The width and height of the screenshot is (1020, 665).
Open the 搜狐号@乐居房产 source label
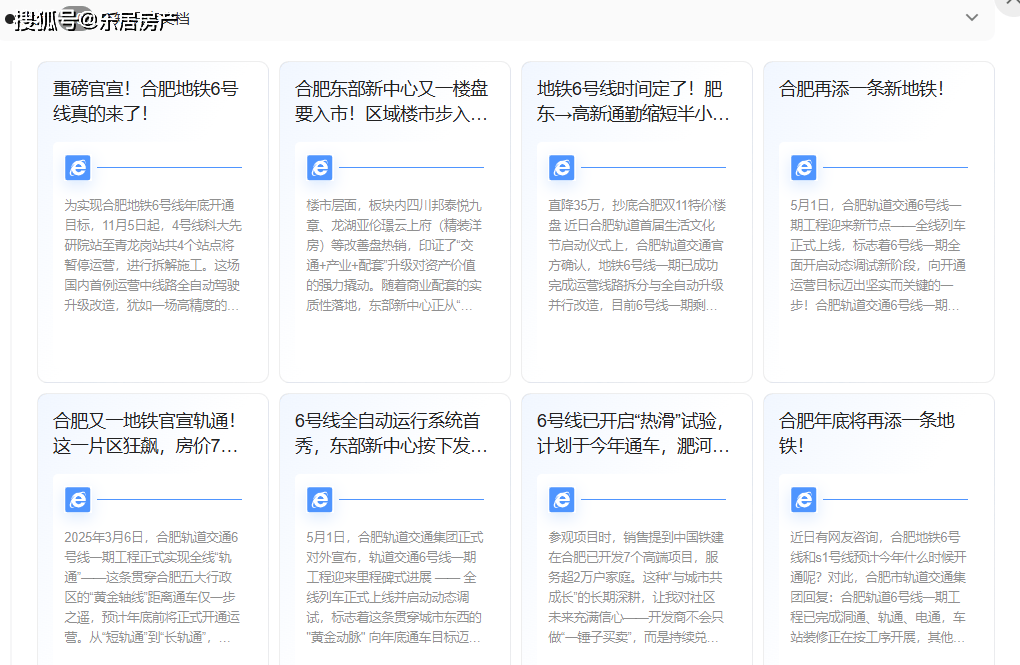(96, 21)
